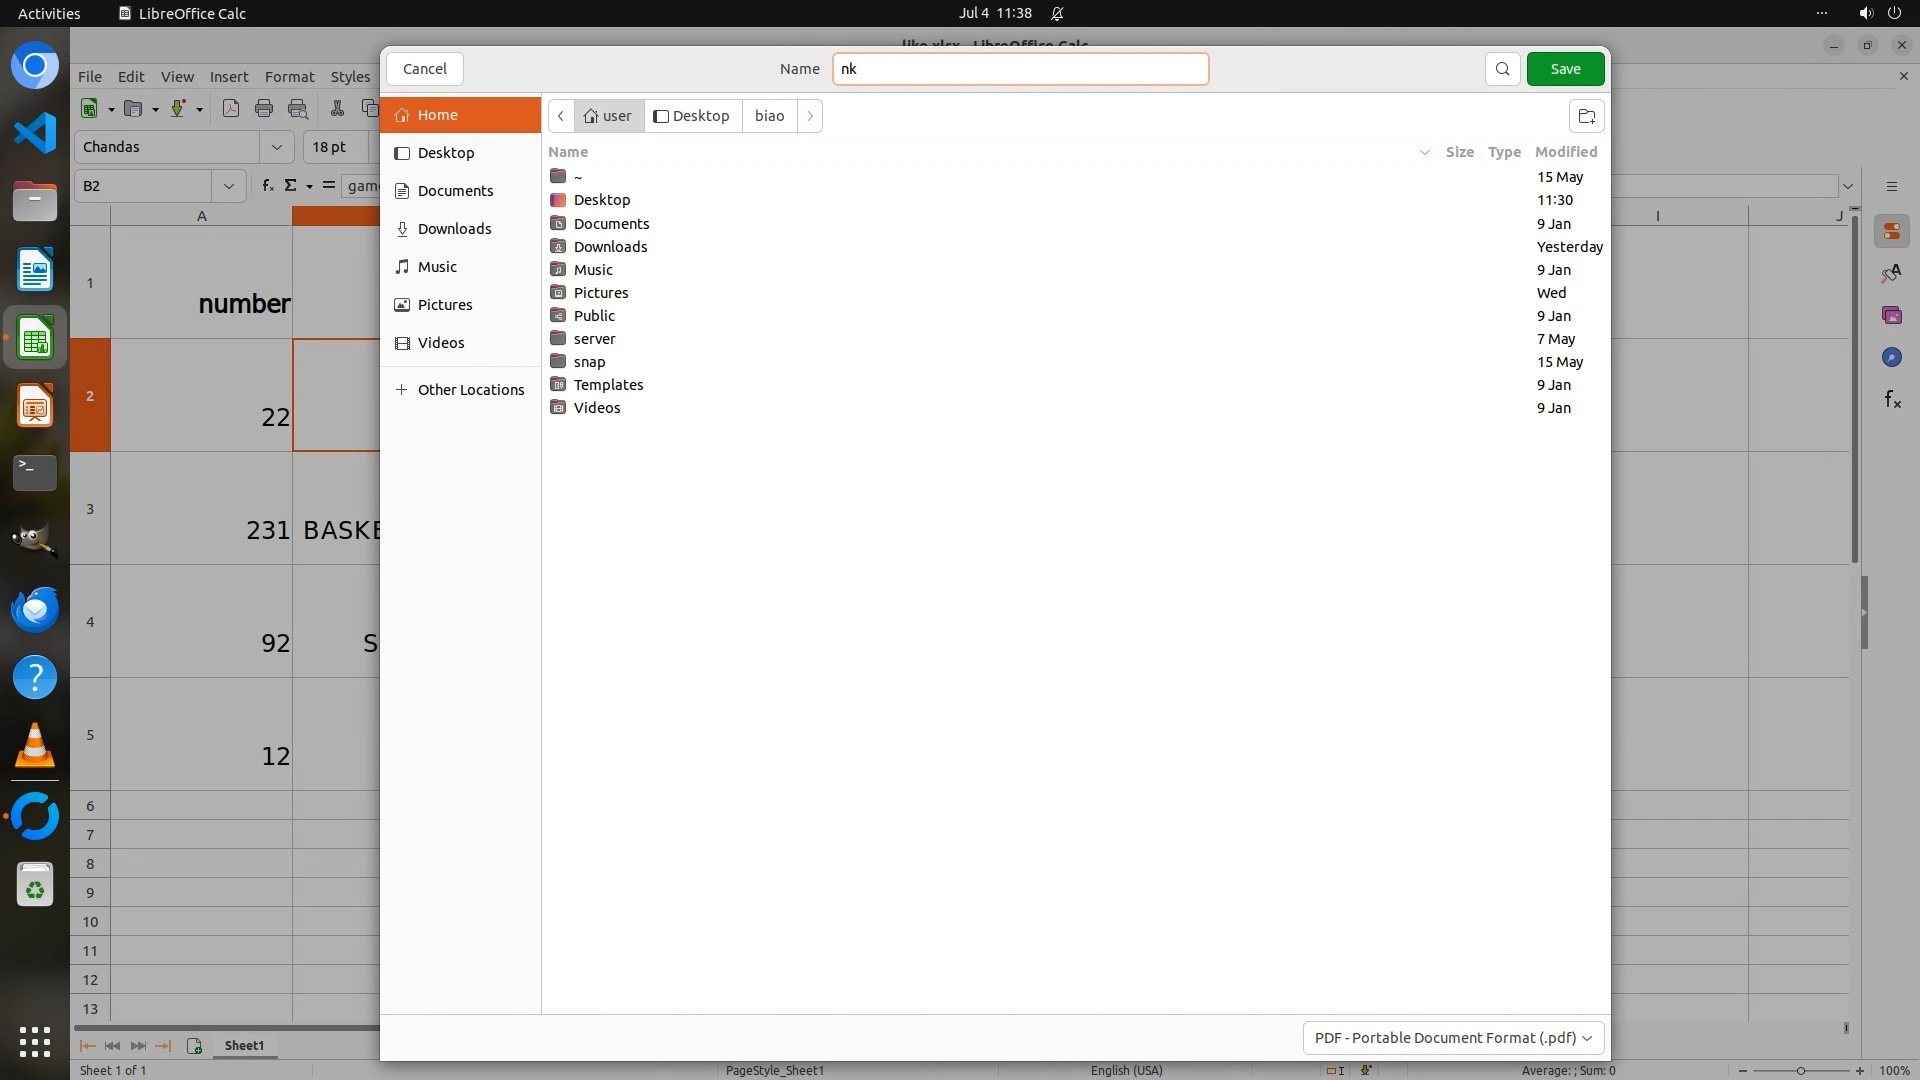Open the Format menu
1920x1080 pixels.
(289, 77)
